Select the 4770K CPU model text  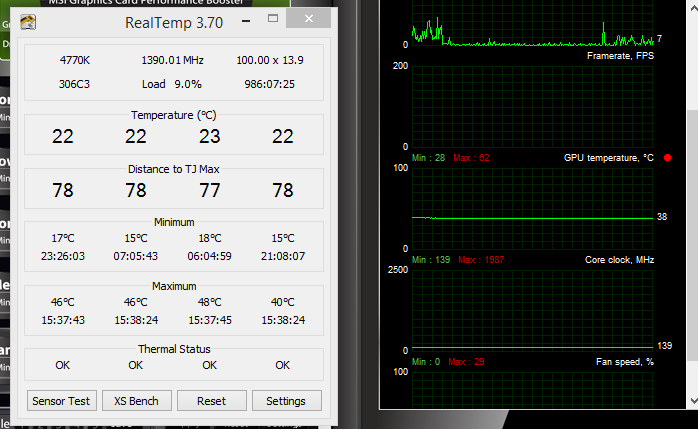[75, 60]
